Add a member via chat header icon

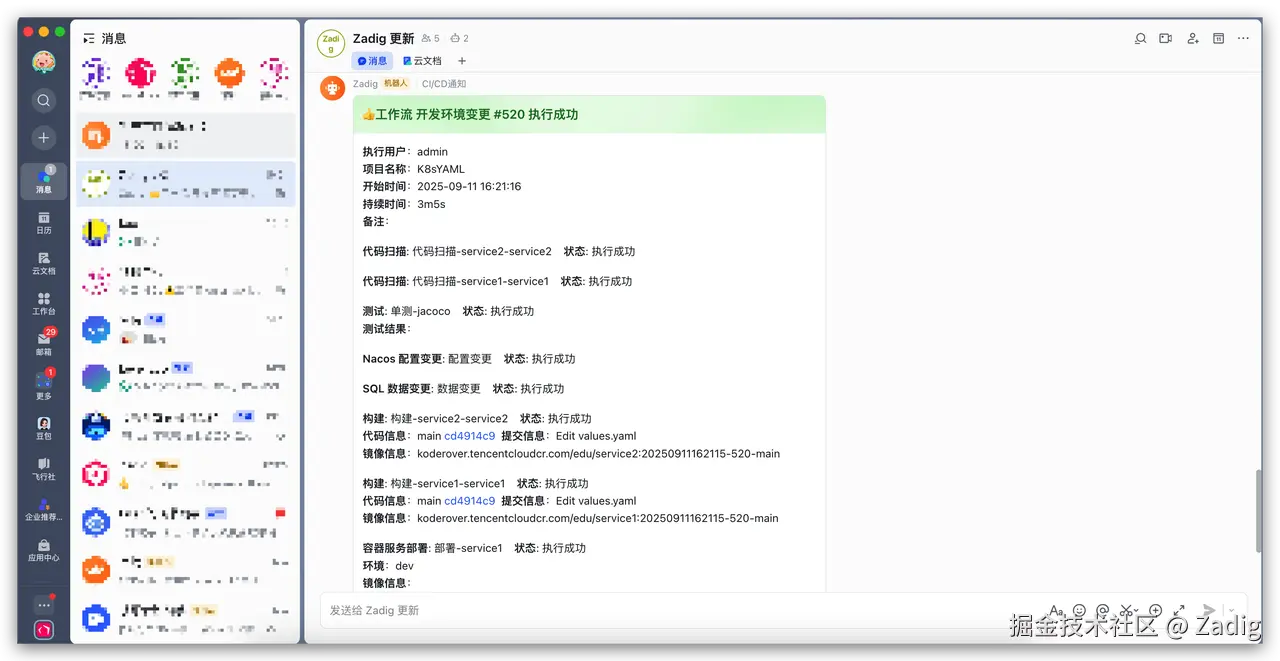(x=1192, y=39)
